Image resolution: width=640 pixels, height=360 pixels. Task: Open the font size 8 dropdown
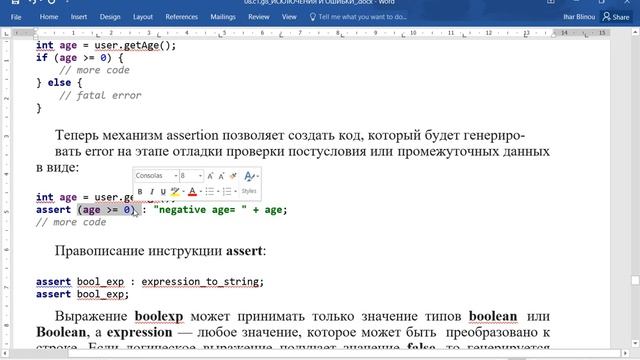click(200, 176)
